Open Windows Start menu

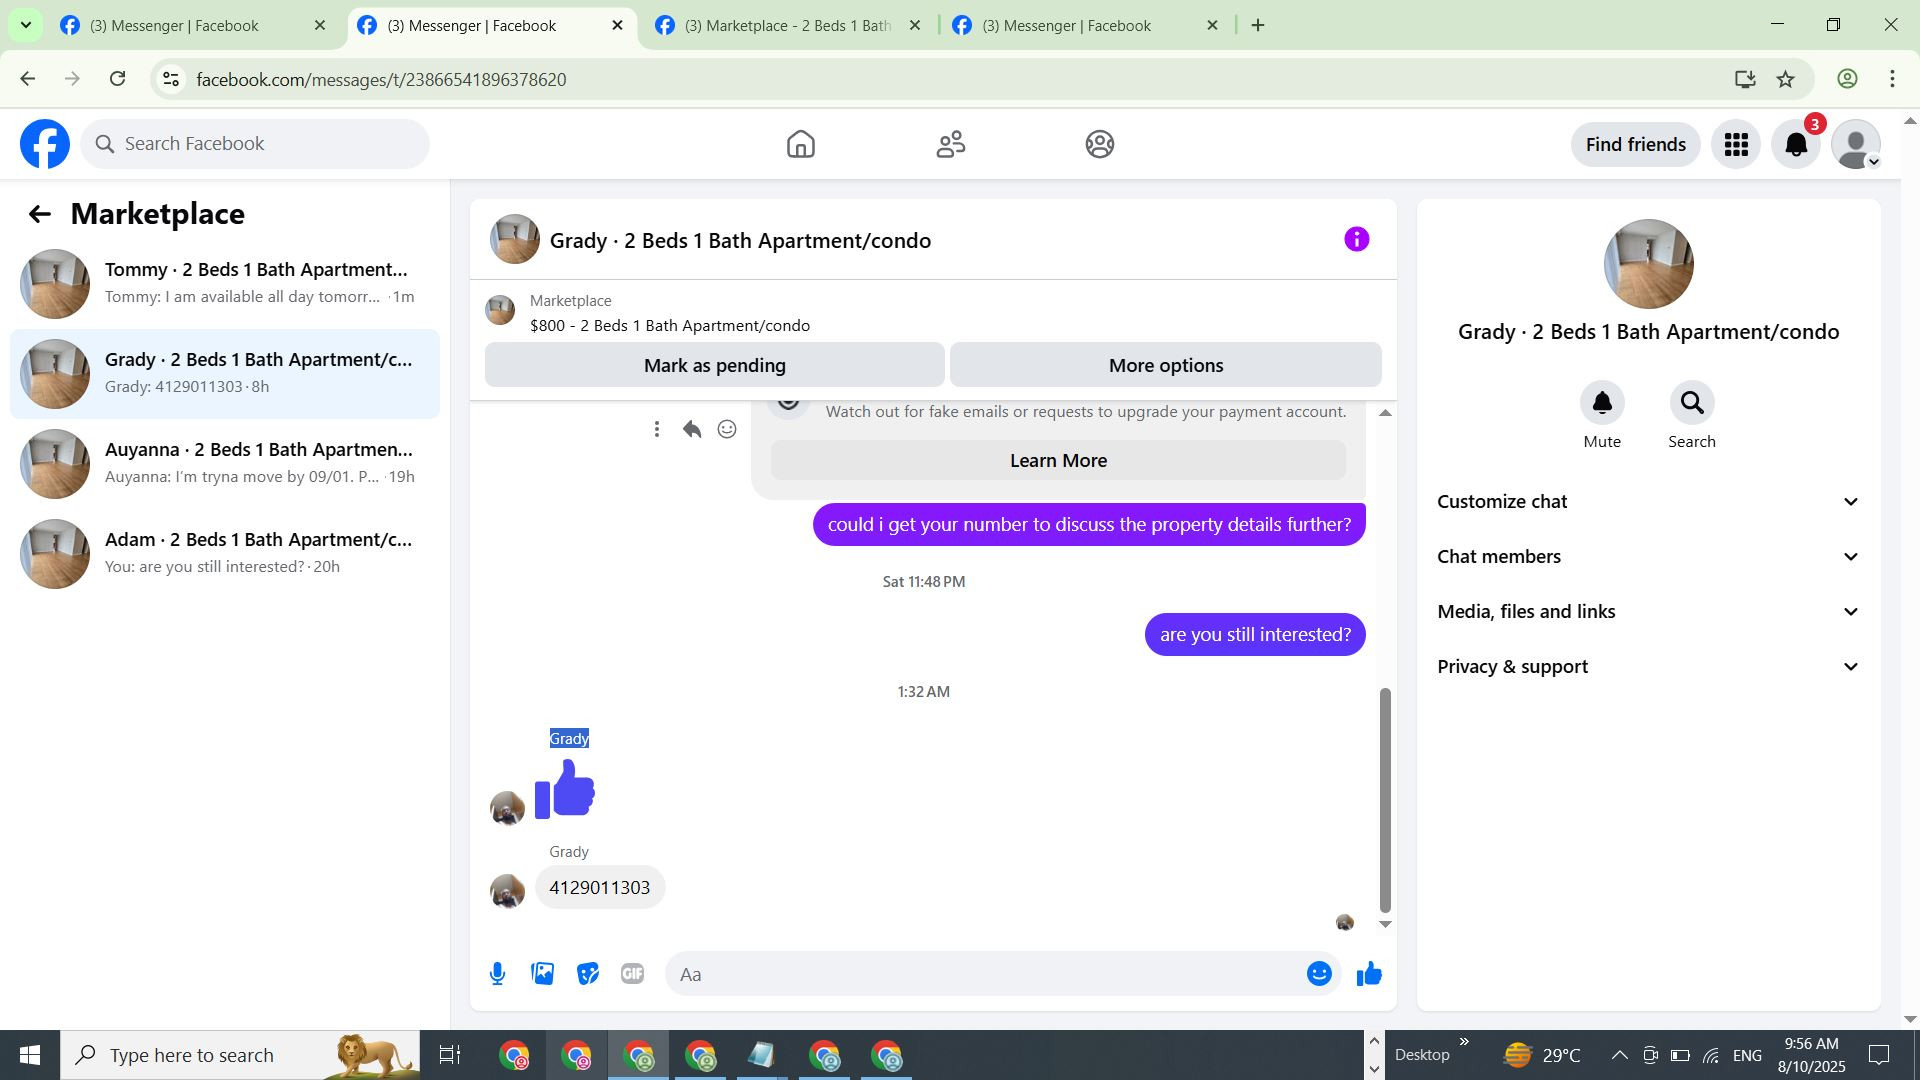[x=29, y=1055]
